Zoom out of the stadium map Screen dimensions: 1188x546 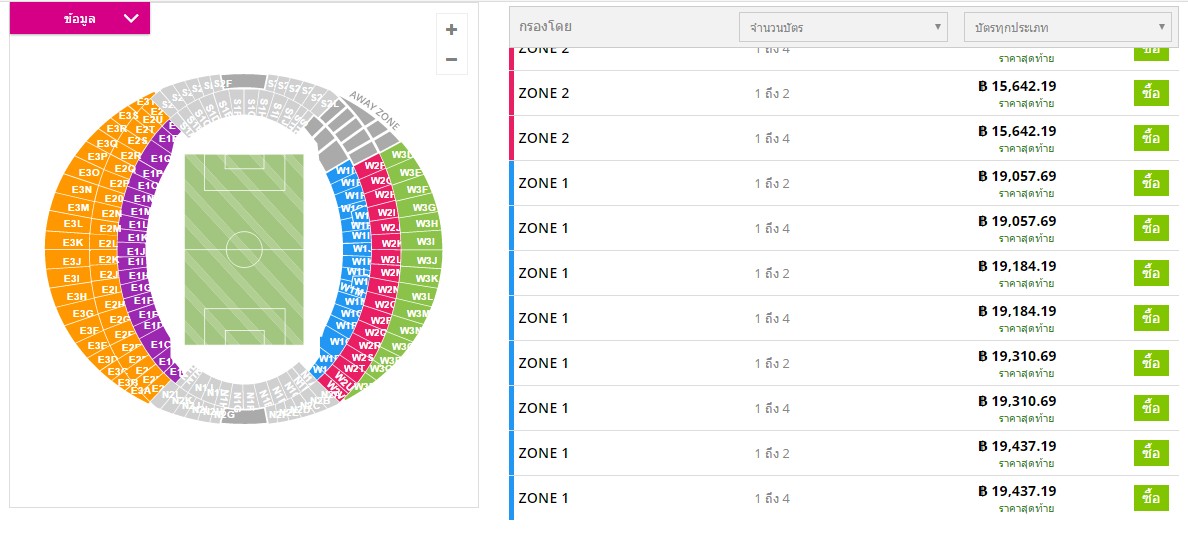(x=451, y=60)
